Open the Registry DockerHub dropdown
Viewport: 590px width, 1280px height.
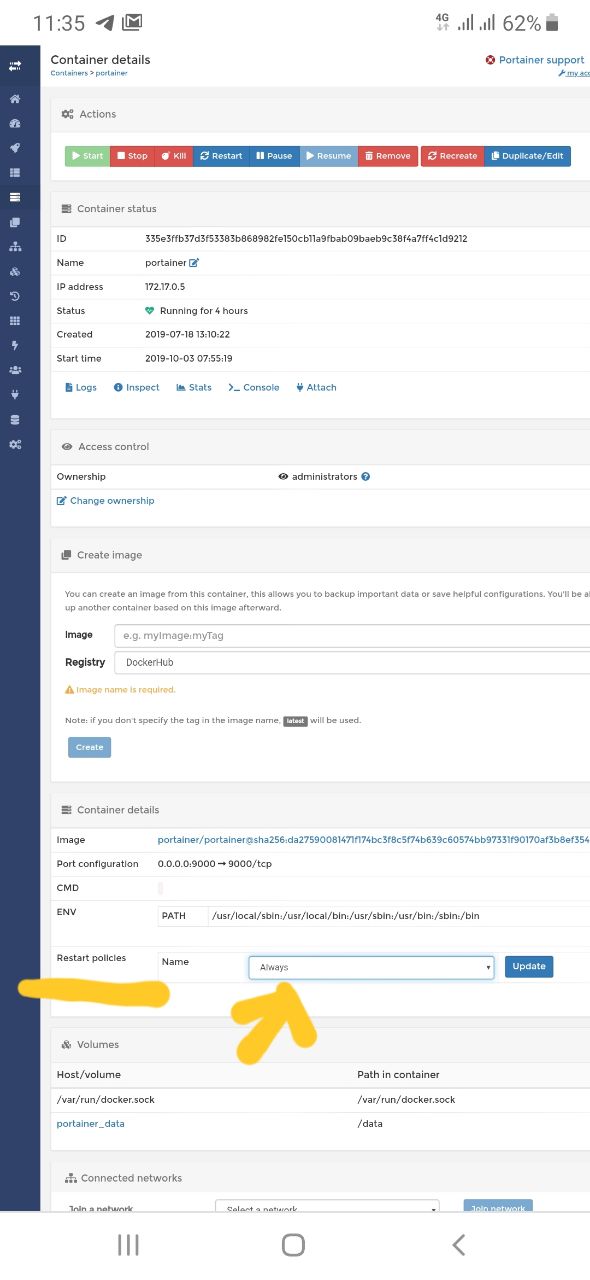(352, 663)
